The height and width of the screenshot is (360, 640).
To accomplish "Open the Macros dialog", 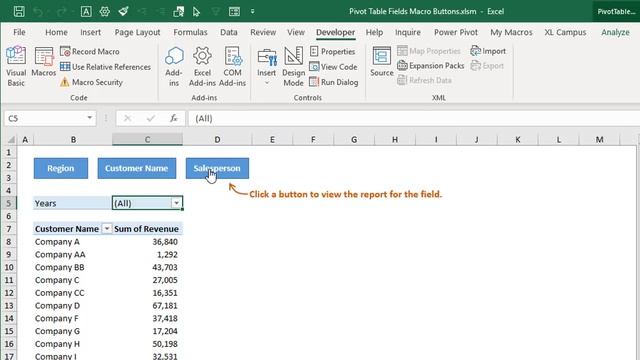I will click(43, 62).
